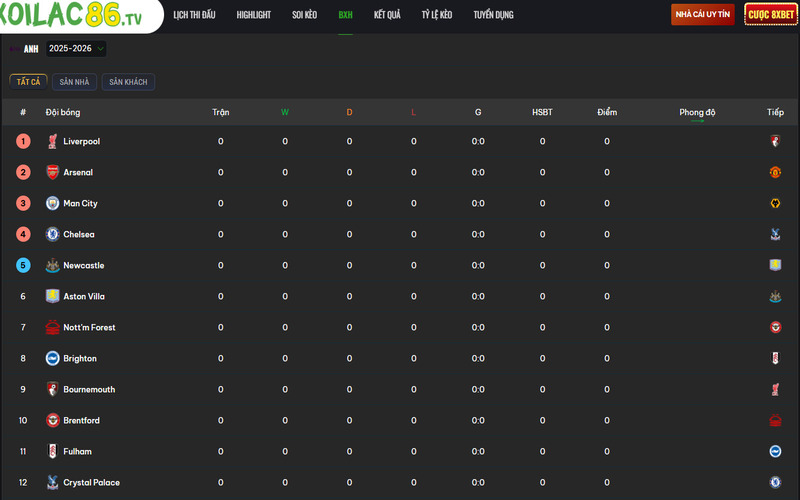Open the Kết quả menu item
This screenshot has height=500, width=800.
[387, 15]
